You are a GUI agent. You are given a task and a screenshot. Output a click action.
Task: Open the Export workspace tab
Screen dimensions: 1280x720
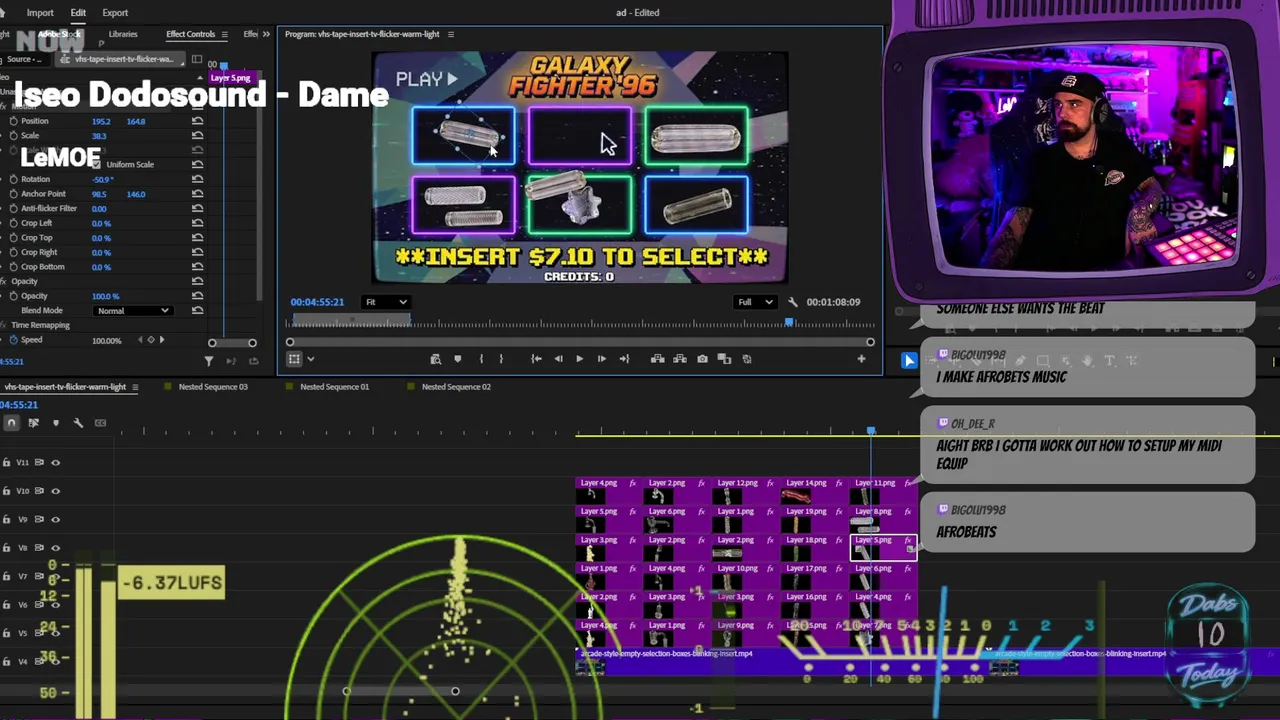[115, 13]
